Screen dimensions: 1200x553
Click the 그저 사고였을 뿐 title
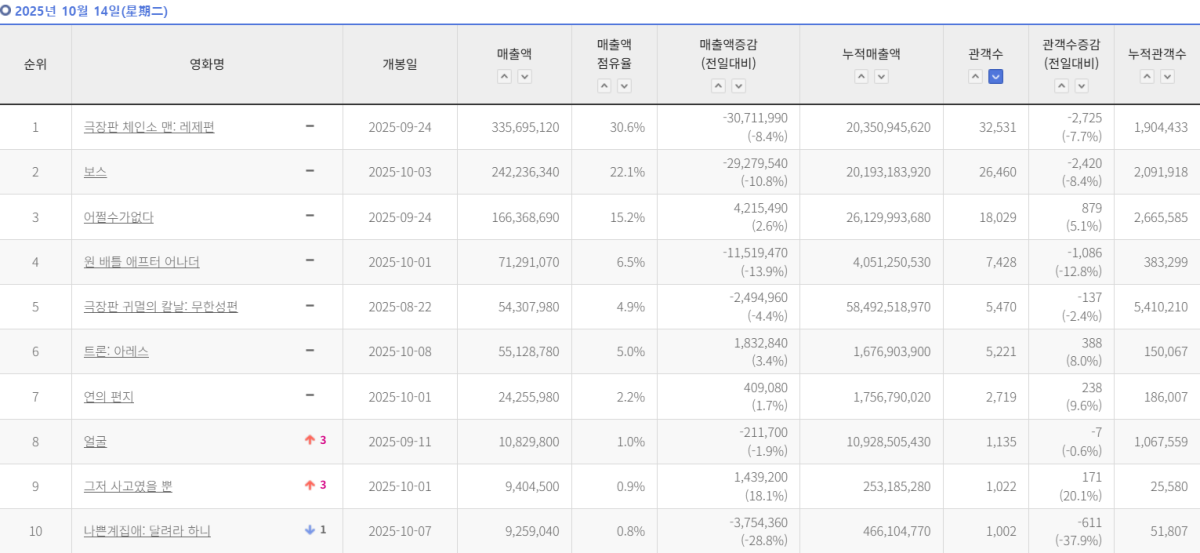(x=128, y=486)
